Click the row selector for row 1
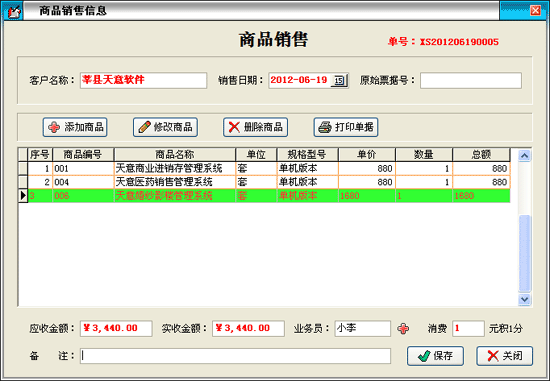Viewport: 550px width, 381px height. (x=23, y=168)
